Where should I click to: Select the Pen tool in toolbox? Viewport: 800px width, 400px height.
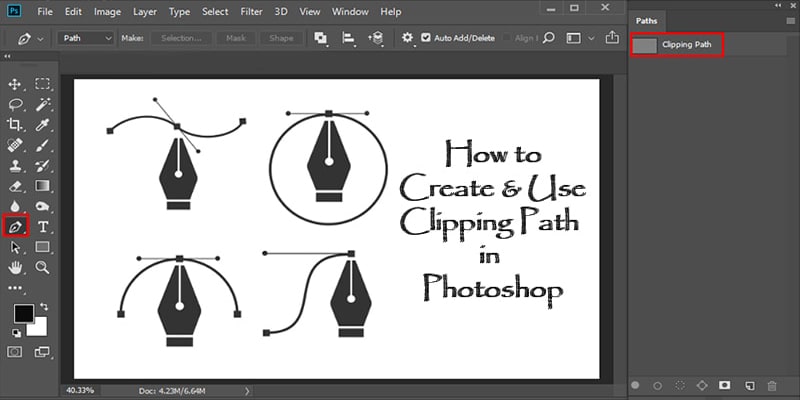[x=15, y=227]
